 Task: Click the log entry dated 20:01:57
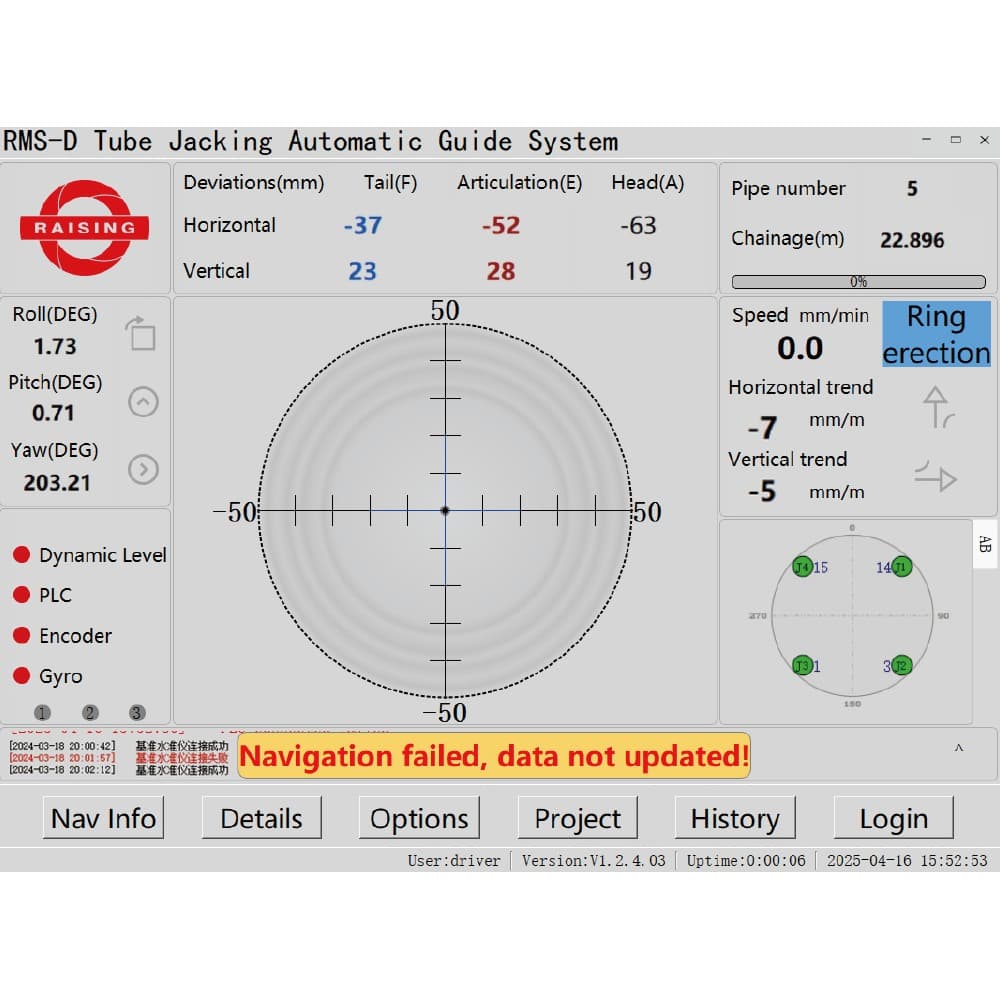(x=119, y=758)
